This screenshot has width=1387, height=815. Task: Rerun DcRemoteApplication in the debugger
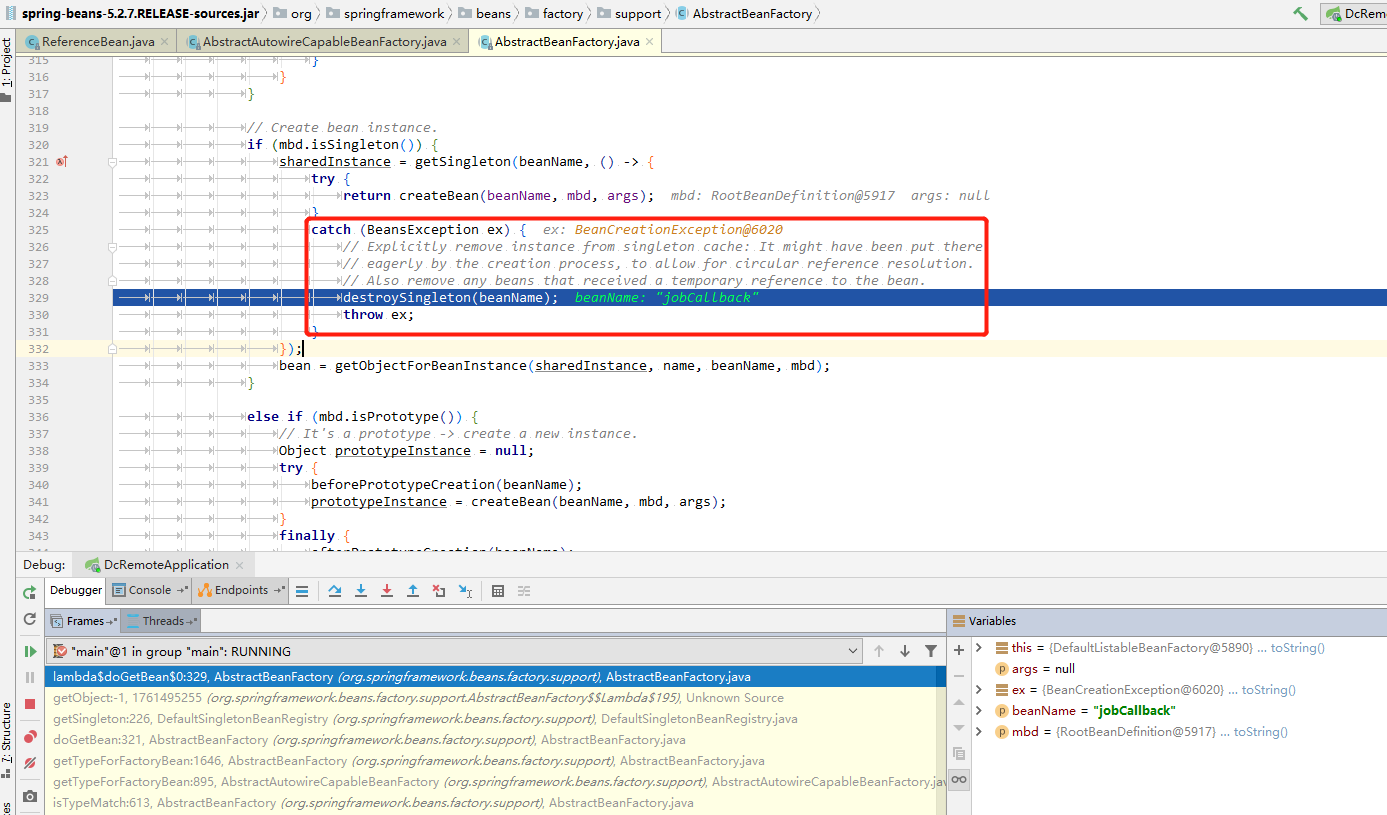tap(30, 592)
